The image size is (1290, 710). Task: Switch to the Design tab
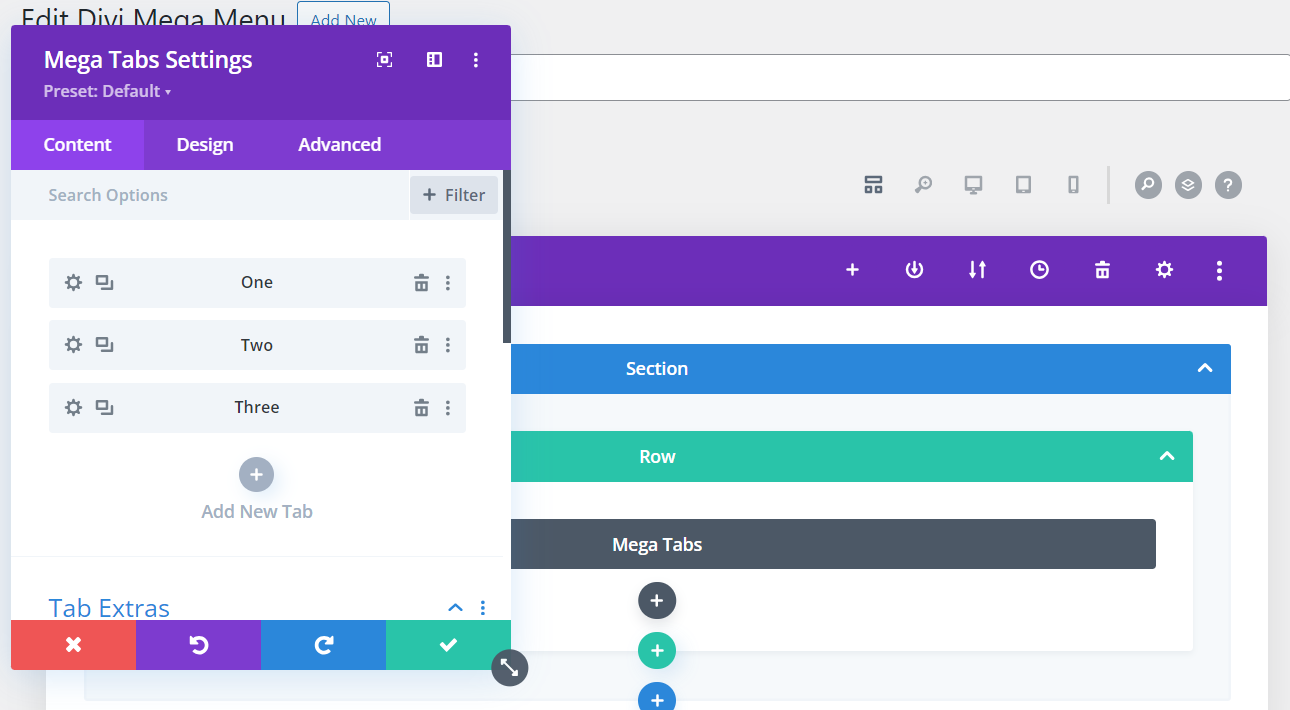[204, 144]
